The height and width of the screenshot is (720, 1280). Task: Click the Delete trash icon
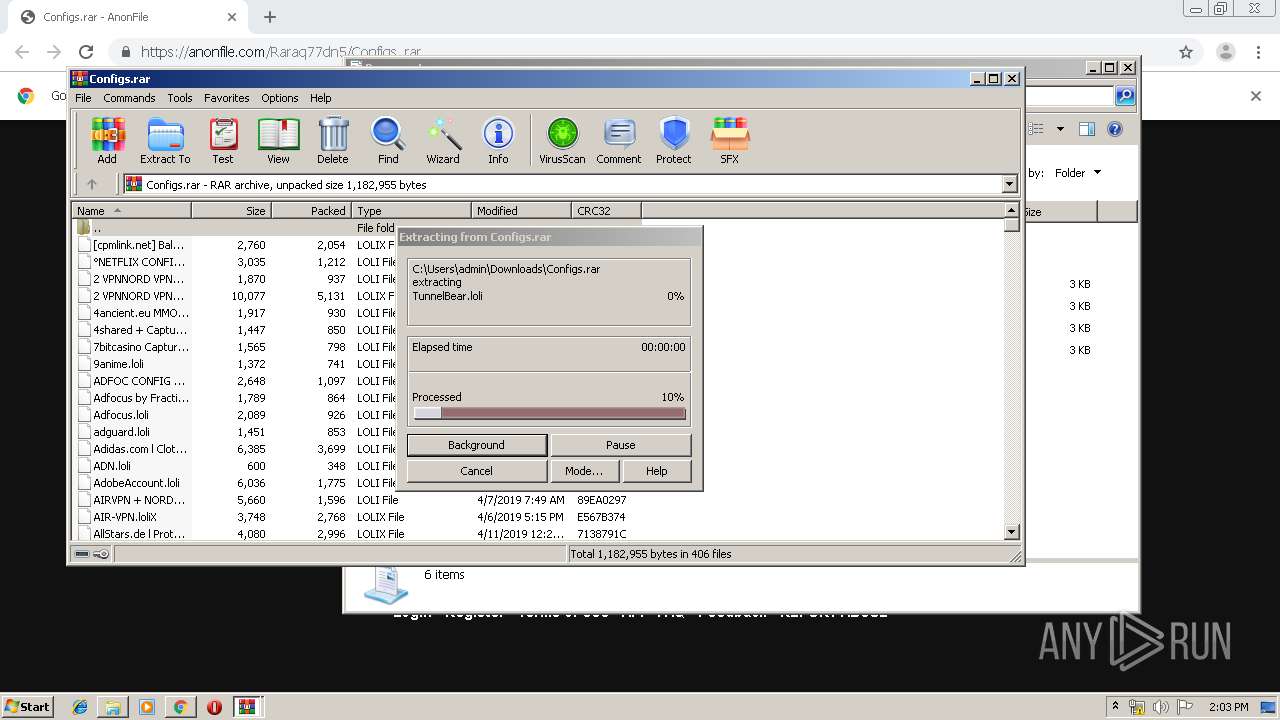(x=333, y=141)
